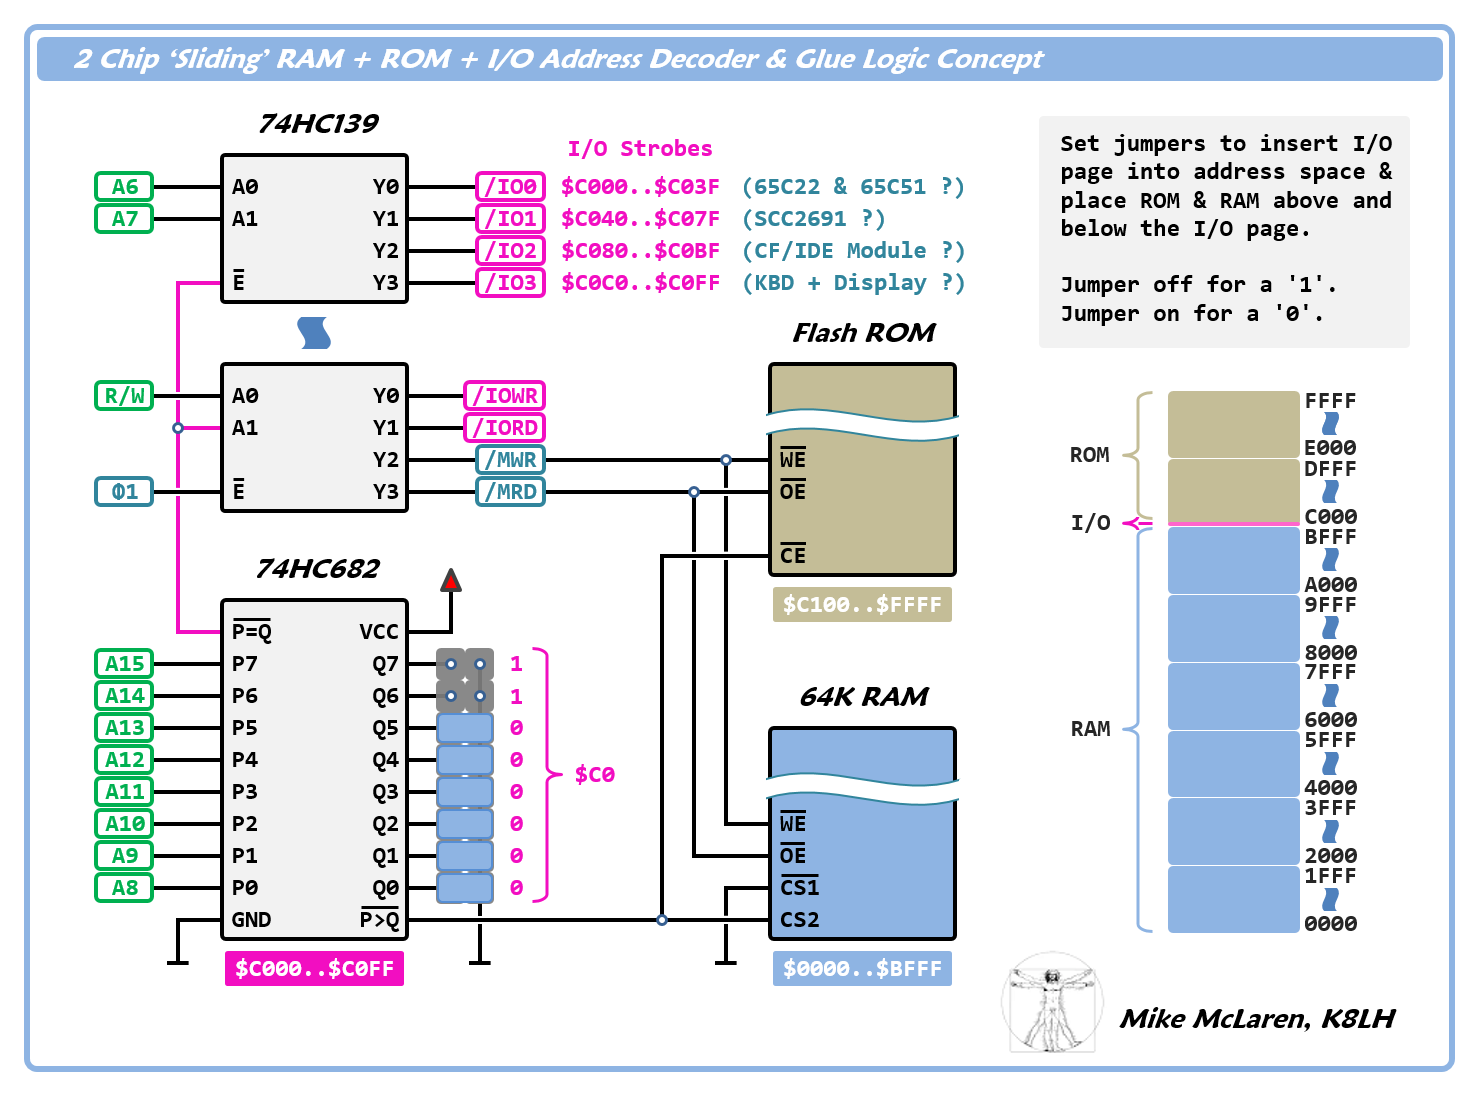Click the R/W input signal label
The image size is (1479, 1097).
click(125, 396)
